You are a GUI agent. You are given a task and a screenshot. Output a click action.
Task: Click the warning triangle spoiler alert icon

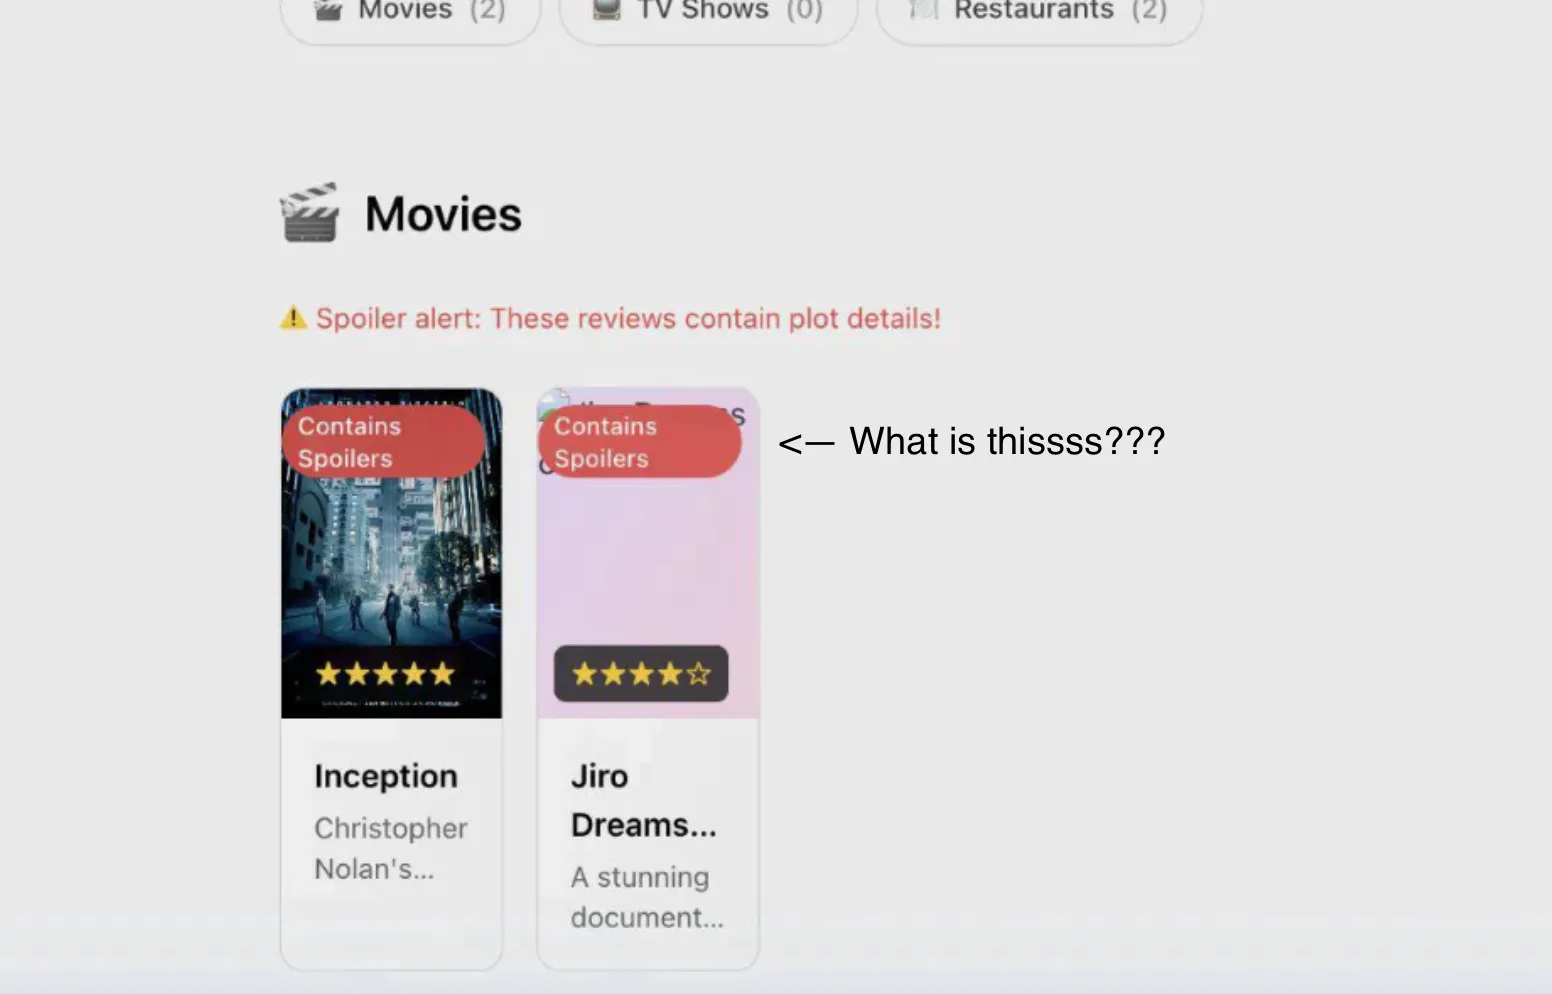click(x=293, y=318)
